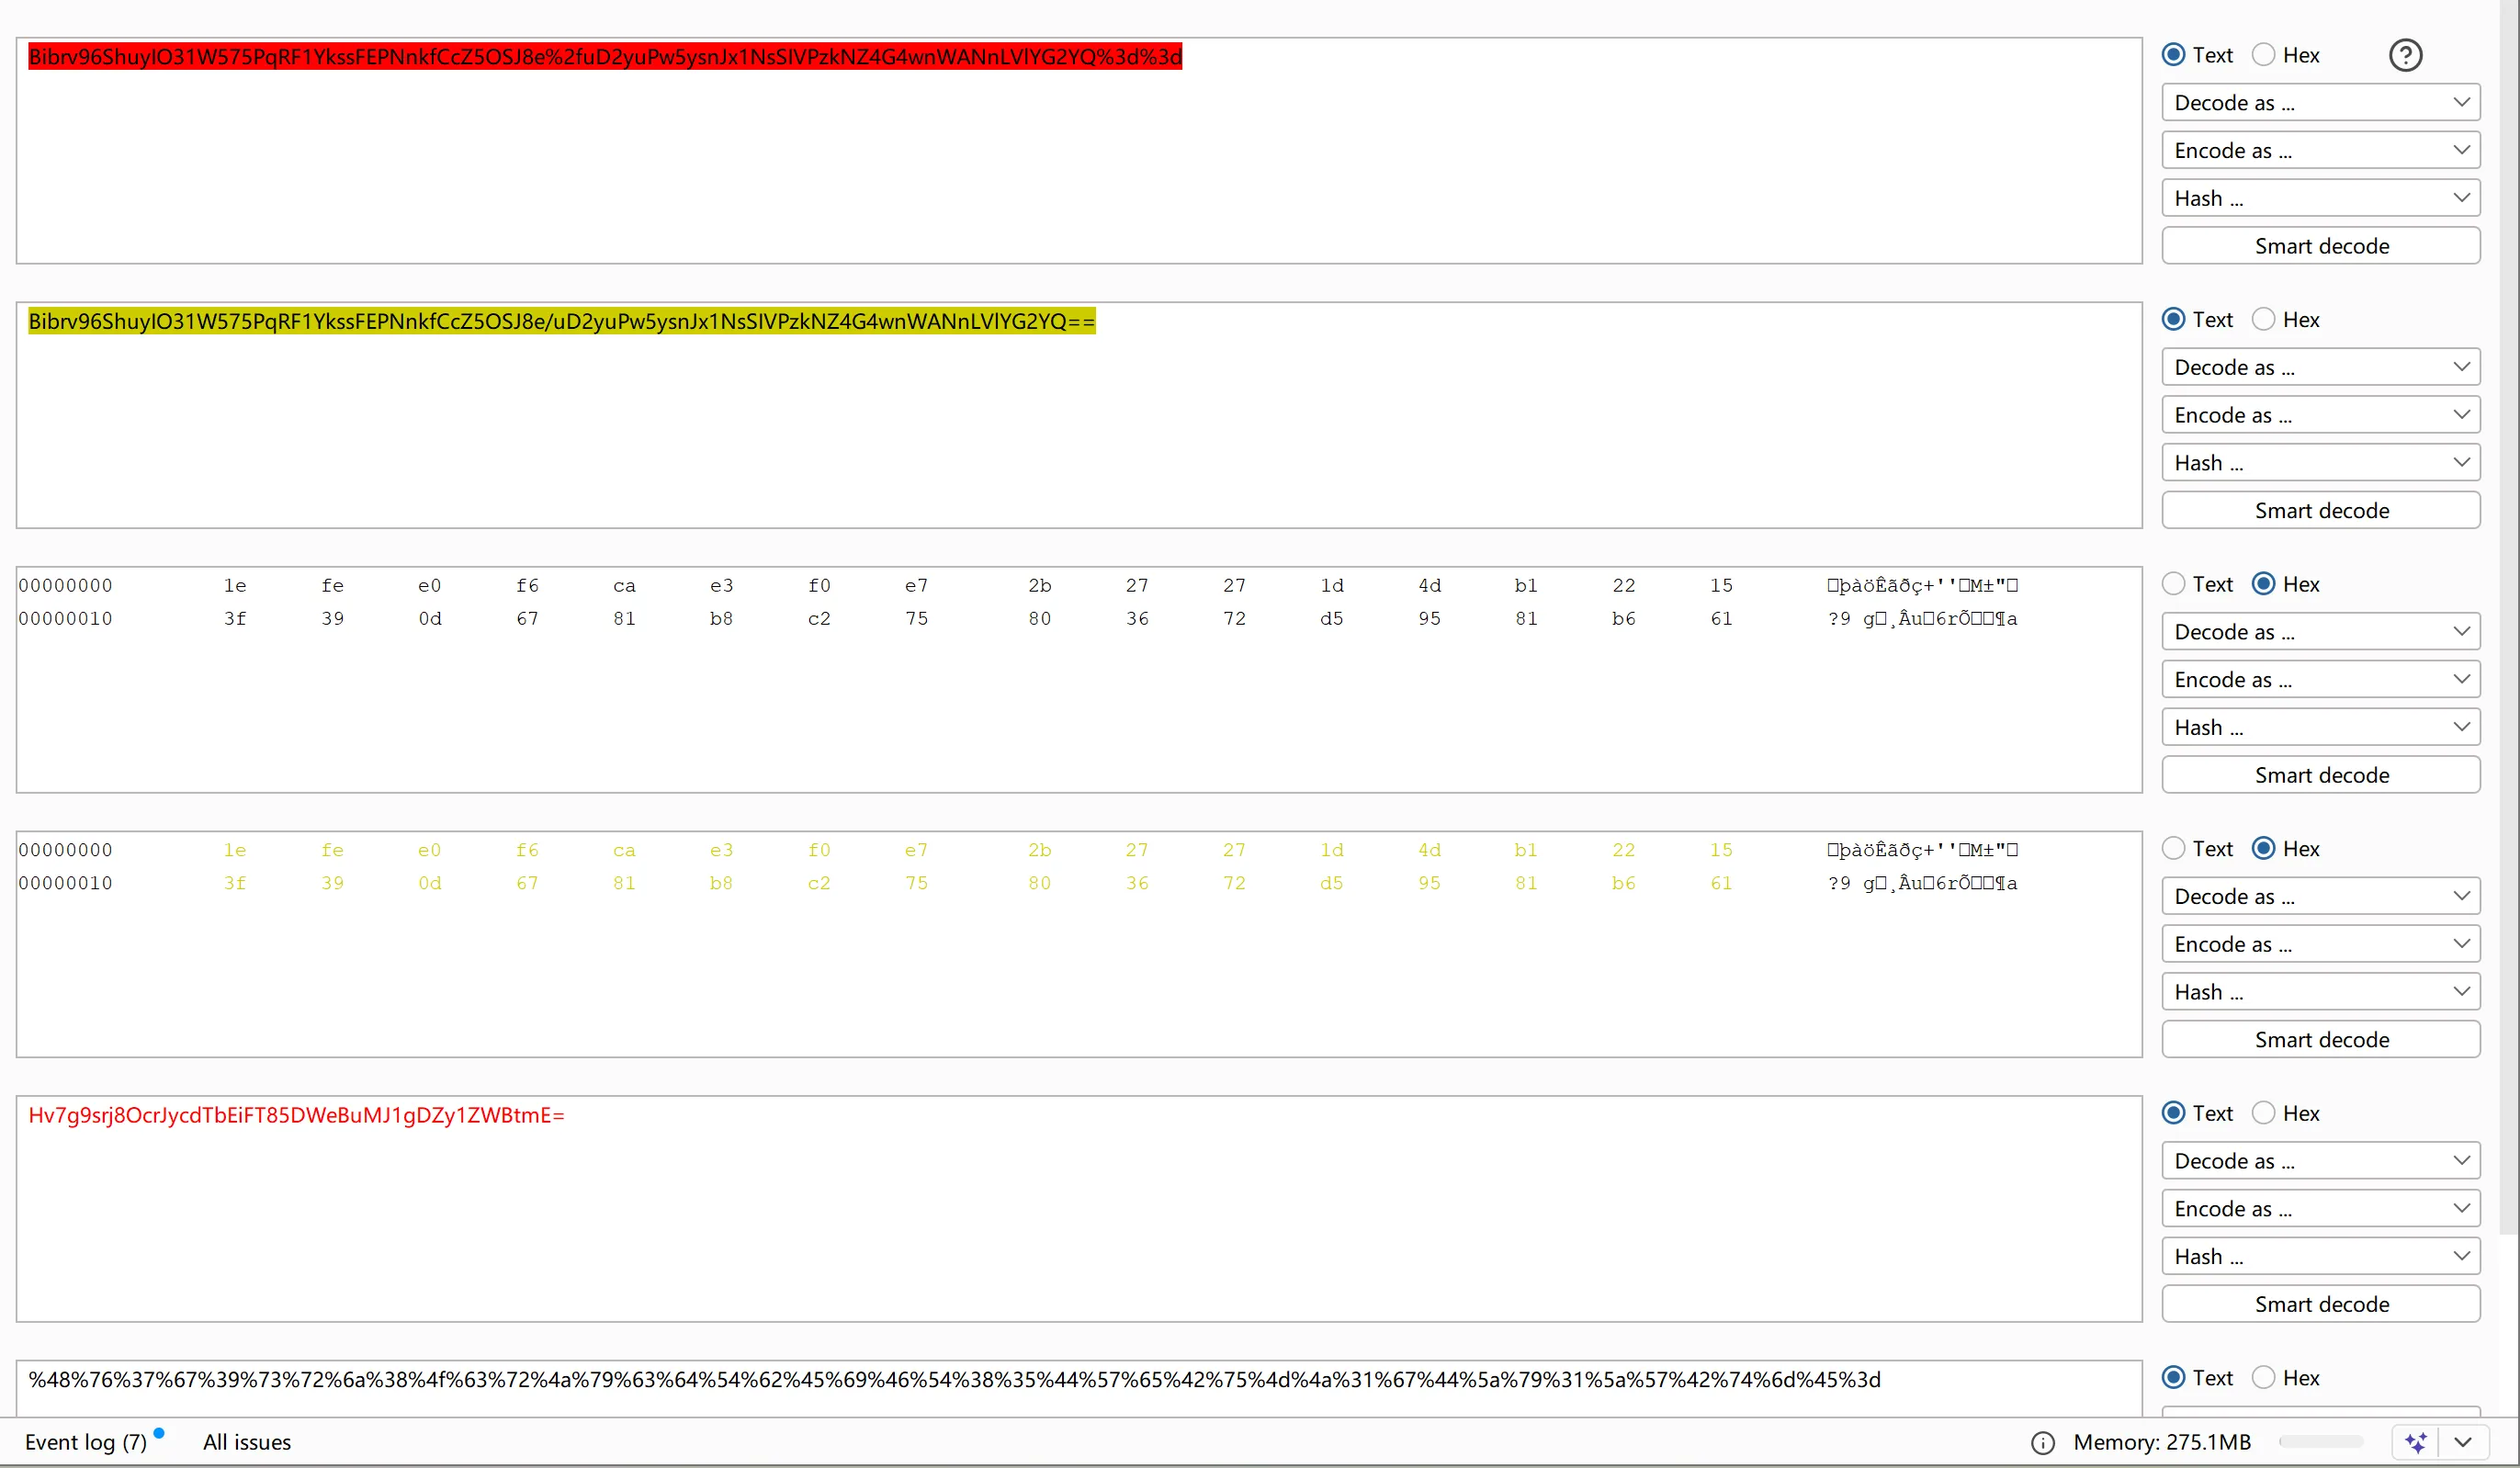Open Hash dropdown for yellow-highlighted YQ== panel
This screenshot has height=1468, width=2520.
pyautogui.click(x=2320, y=462)
